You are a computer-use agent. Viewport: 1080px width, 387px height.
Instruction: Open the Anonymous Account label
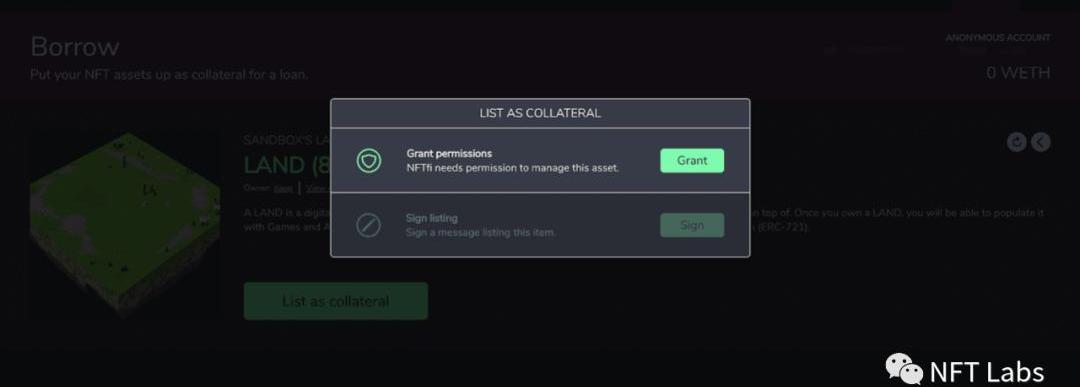[x=997, y=38]
